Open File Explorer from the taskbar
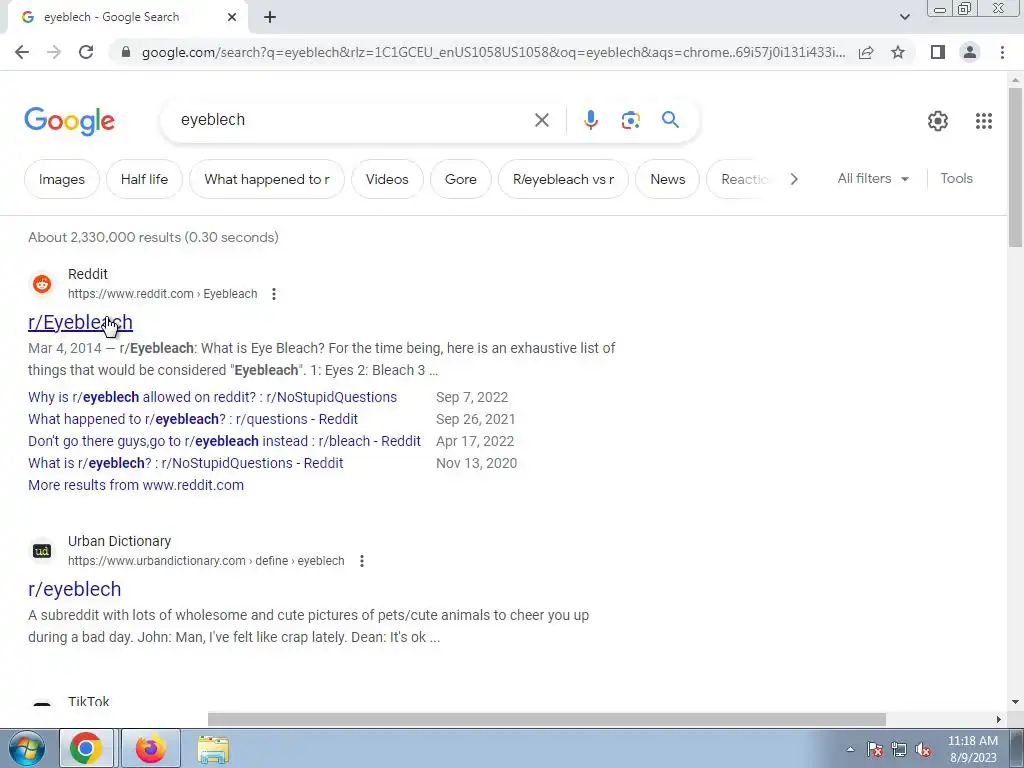The height and width of the screenshot is (768, 1024). pyautogui.click(x=214, y=748)
